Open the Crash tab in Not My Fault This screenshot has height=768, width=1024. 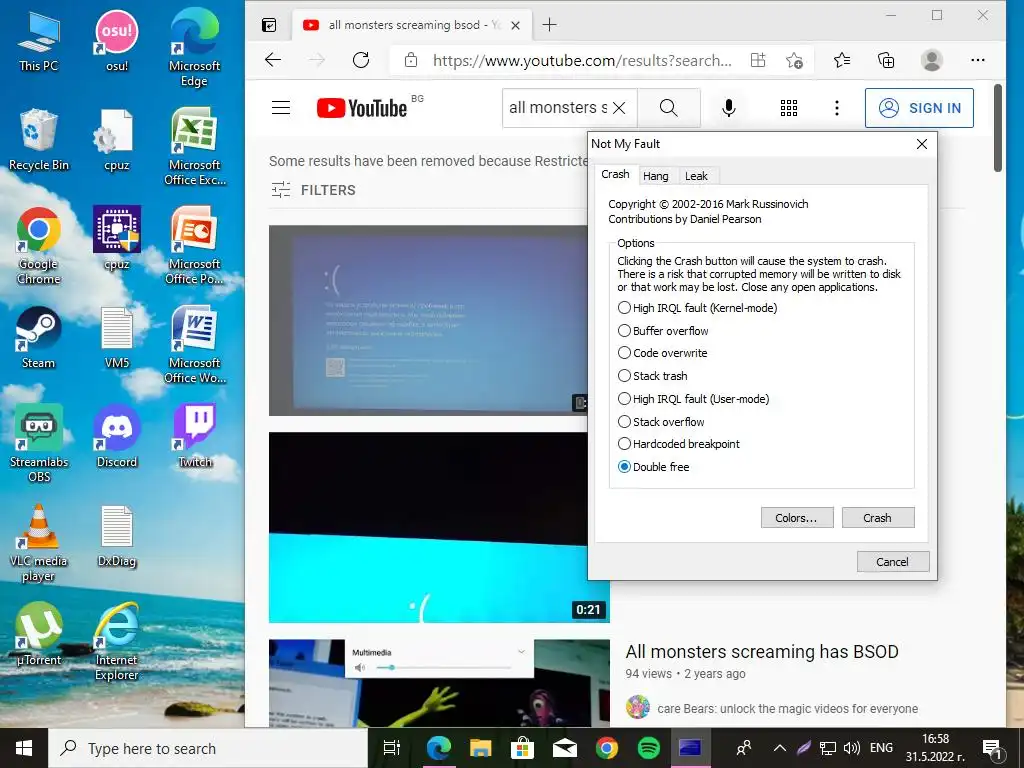(615, 174)
